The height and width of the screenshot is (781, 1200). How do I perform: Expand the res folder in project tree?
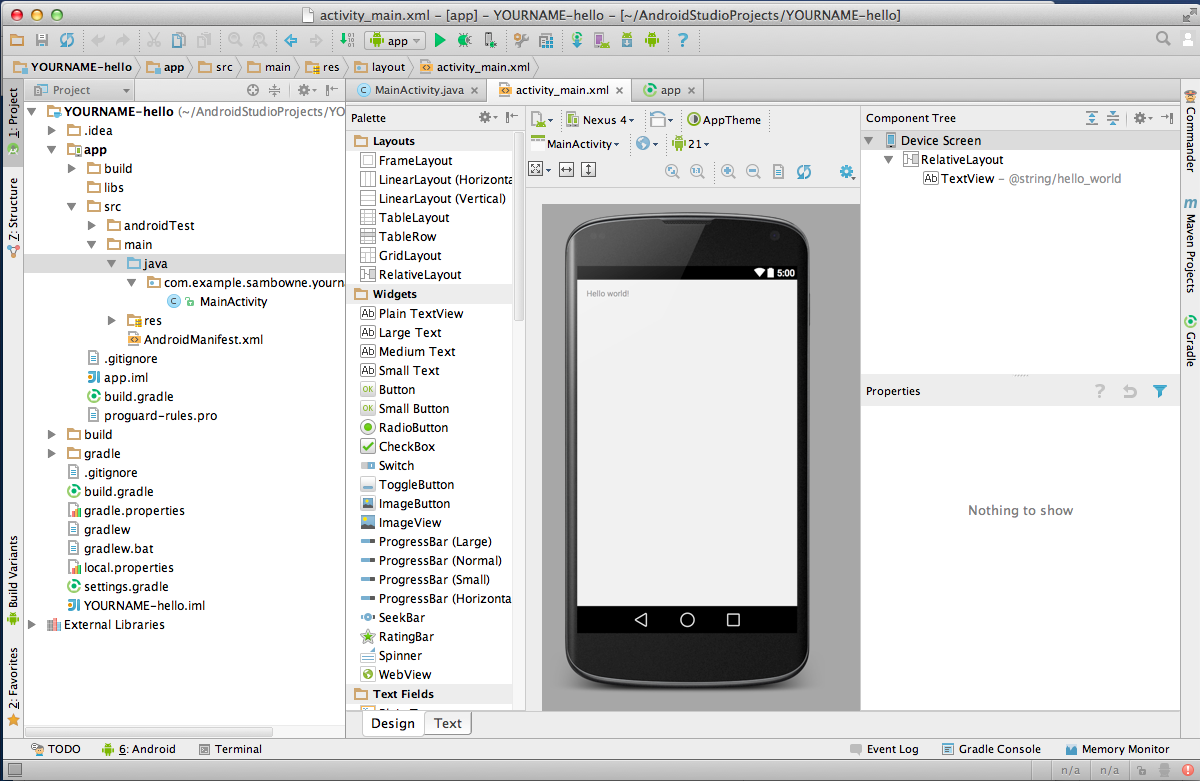(113, 321)
